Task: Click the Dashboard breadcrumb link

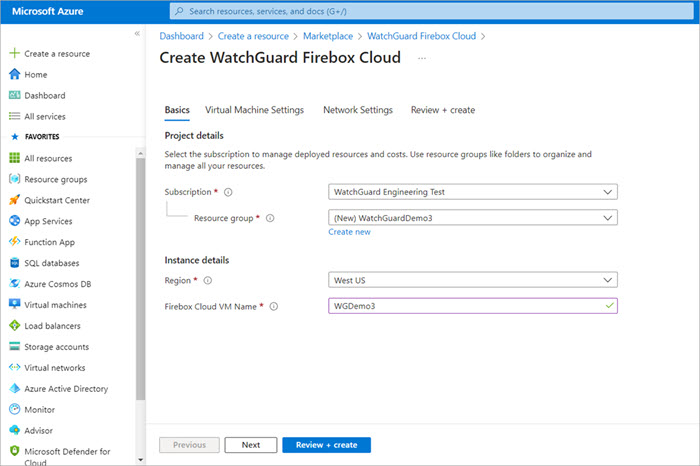Action: click(x=181, y=36)
